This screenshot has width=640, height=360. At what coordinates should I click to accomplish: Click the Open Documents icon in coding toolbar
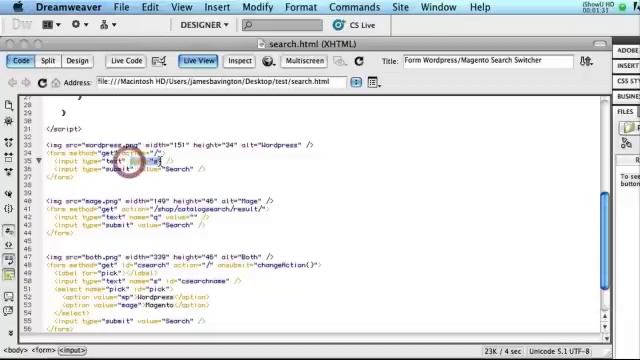9,105
